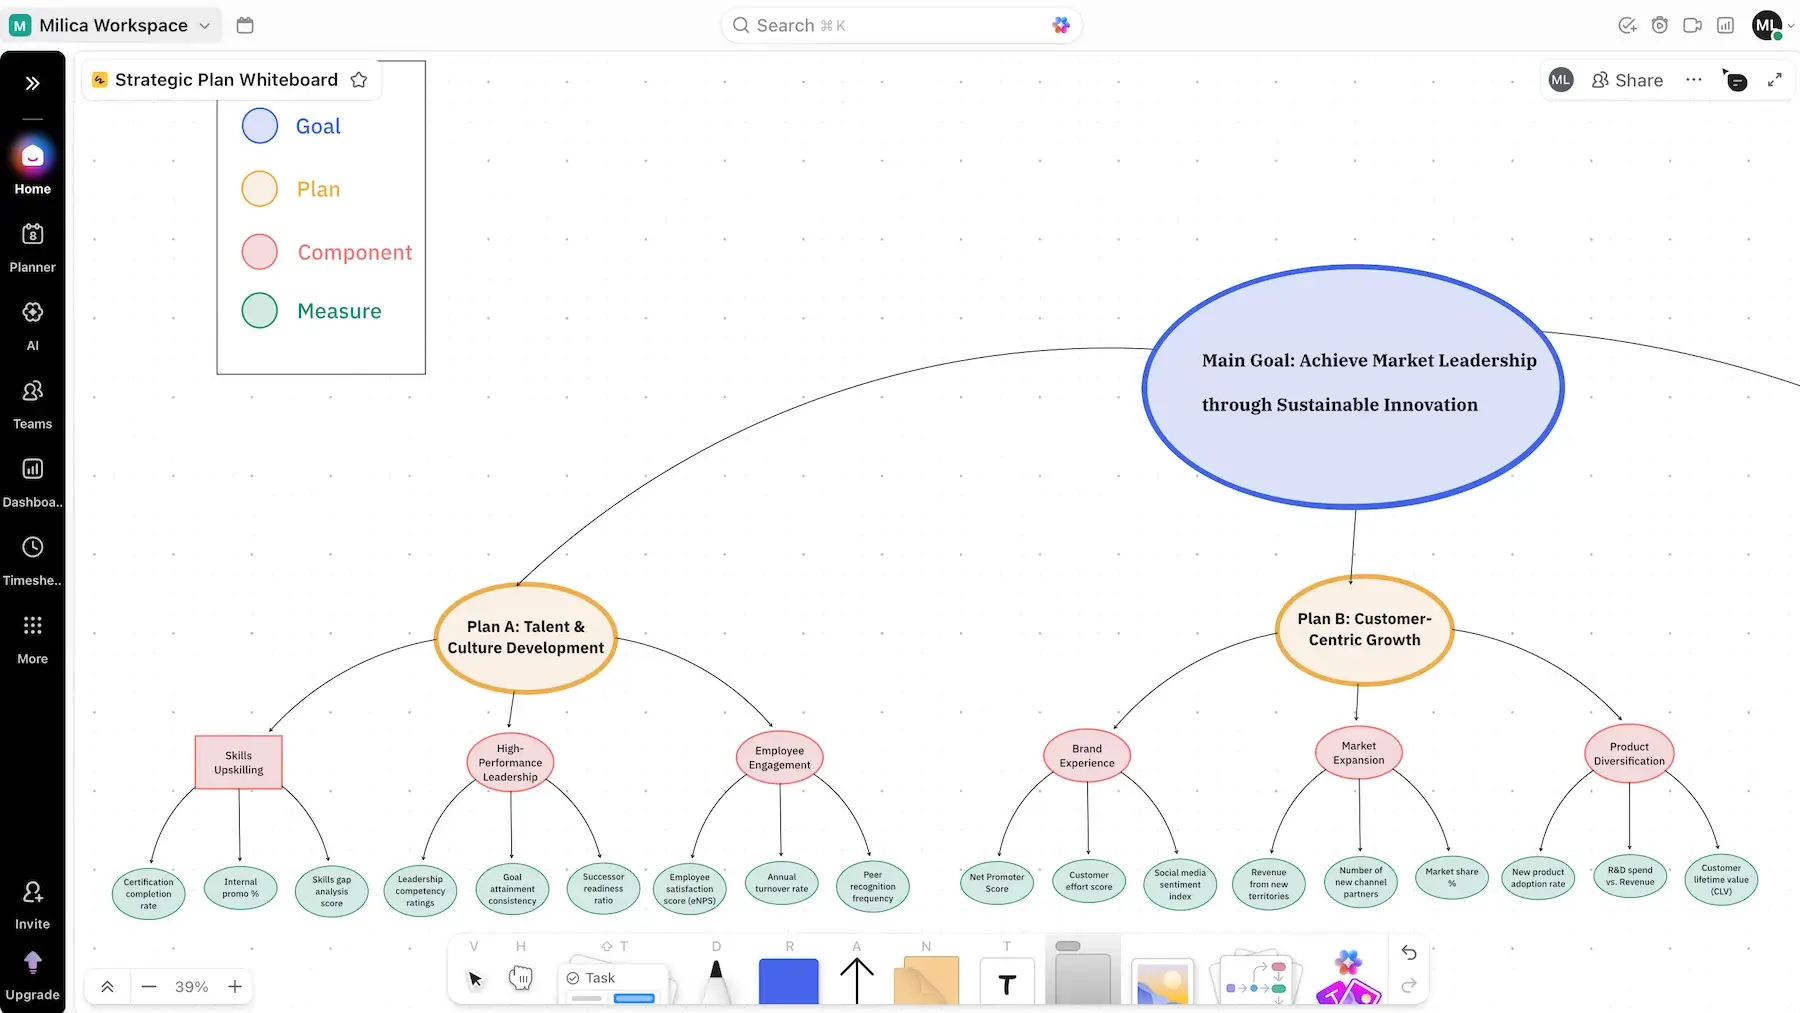Enter fullscreen with the expand arrows icon
Viewport: 1800px width, 1013px height.
[x=1775, y=80]
